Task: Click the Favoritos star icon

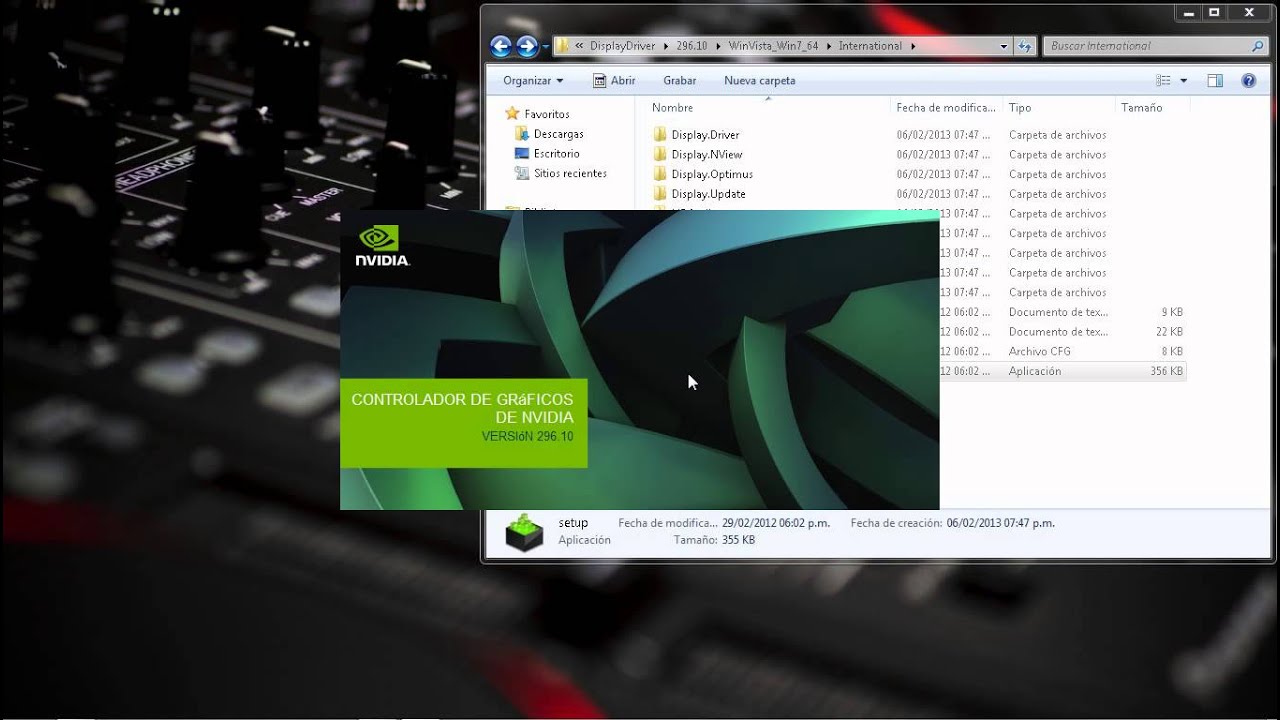Action: tap(513, 114)
